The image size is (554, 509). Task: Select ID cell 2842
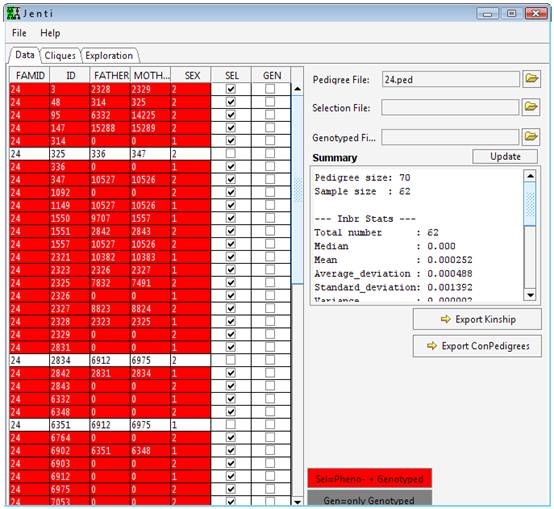pos(70,373)
